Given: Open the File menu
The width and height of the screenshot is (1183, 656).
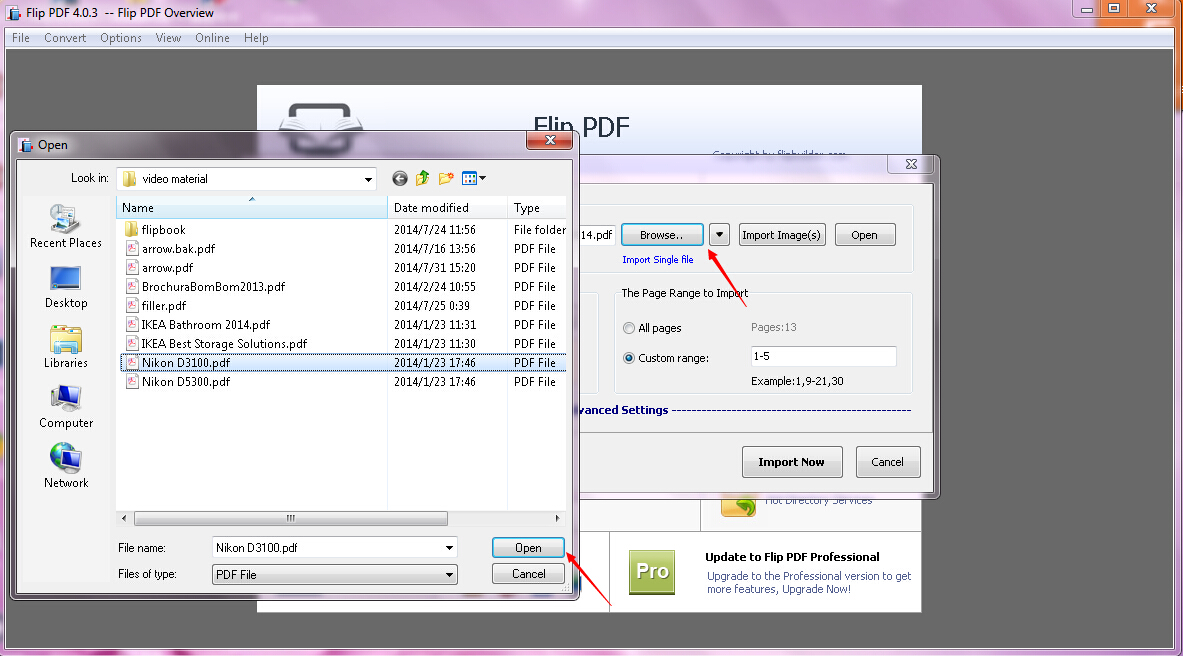Looking at the screenshot, I should (21, 38).
